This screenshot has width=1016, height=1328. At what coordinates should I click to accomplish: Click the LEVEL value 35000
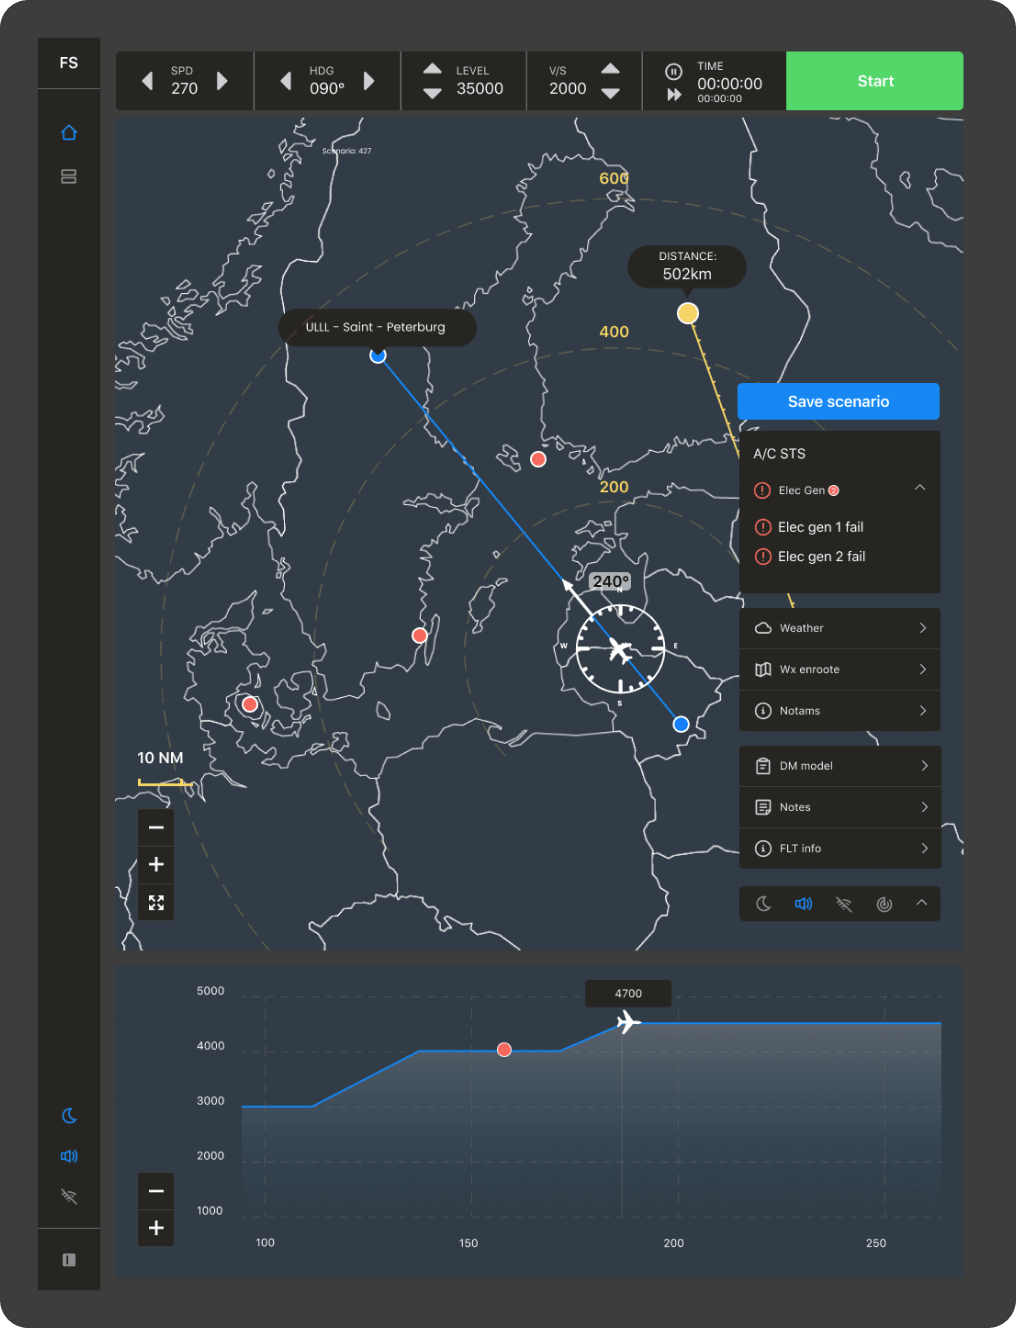coord(480,88)
